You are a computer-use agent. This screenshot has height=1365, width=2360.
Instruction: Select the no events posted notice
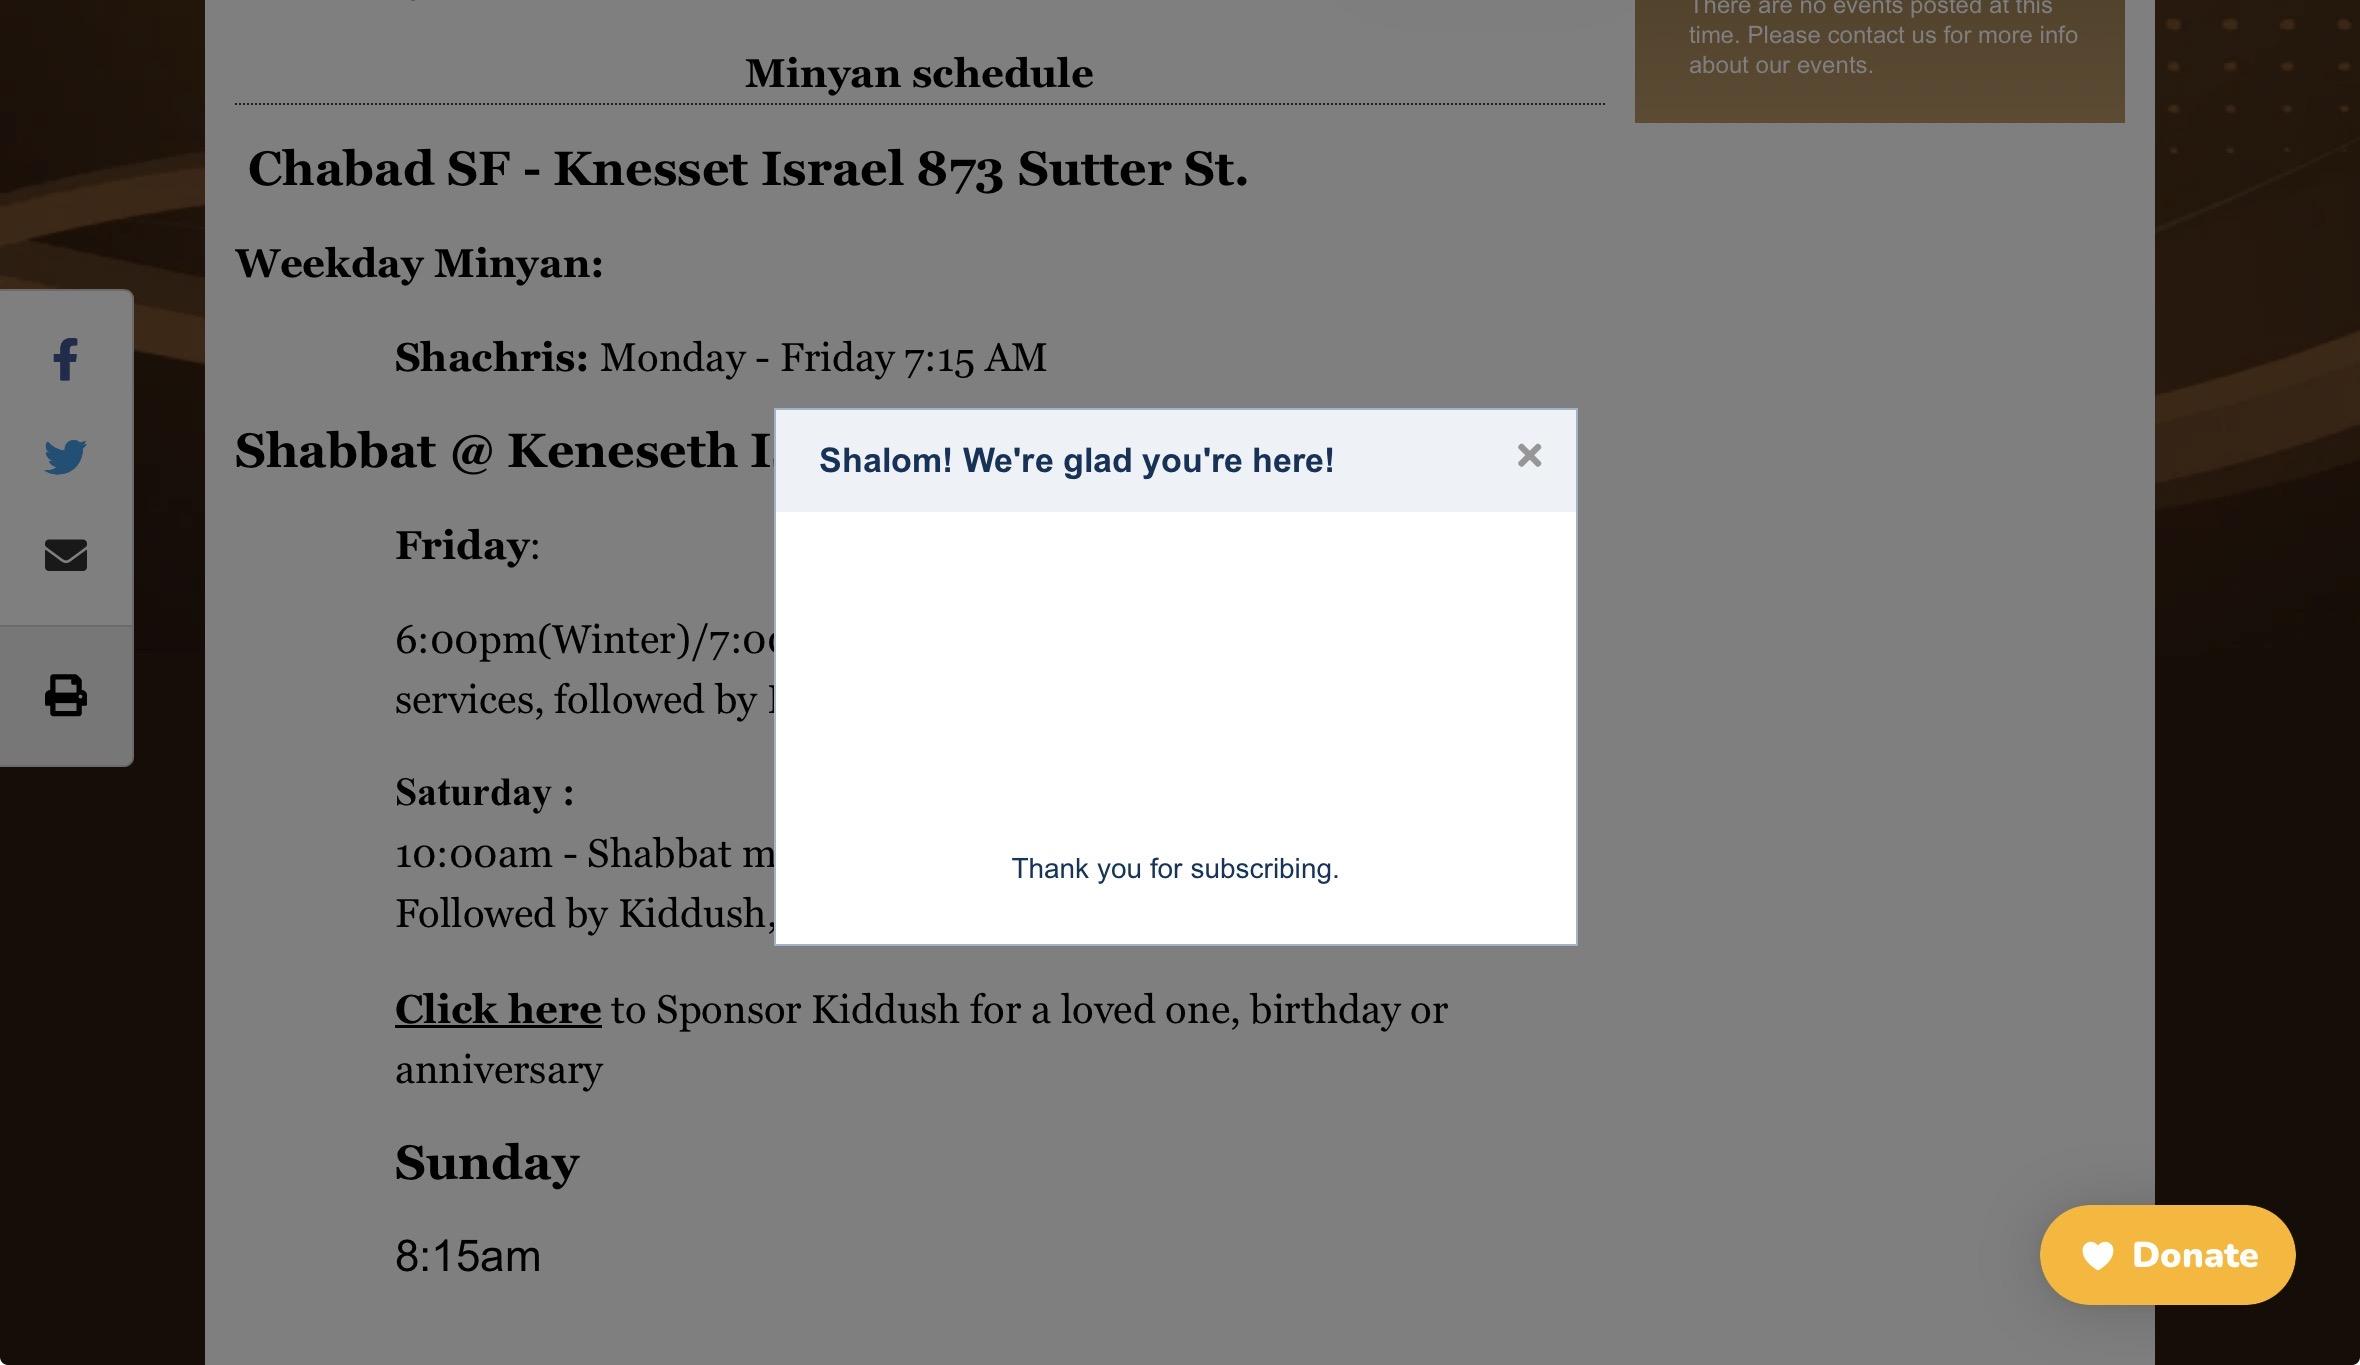(x=1883, y=36)
